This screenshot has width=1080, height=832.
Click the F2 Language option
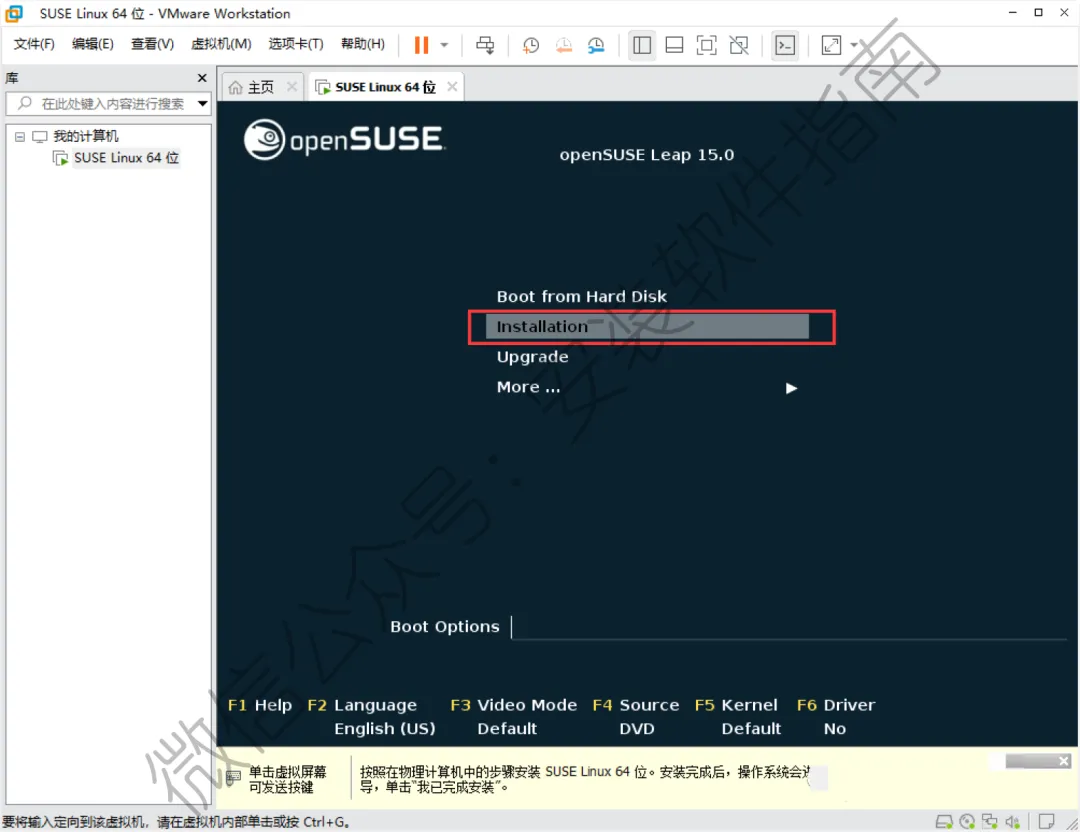(362, 705)
